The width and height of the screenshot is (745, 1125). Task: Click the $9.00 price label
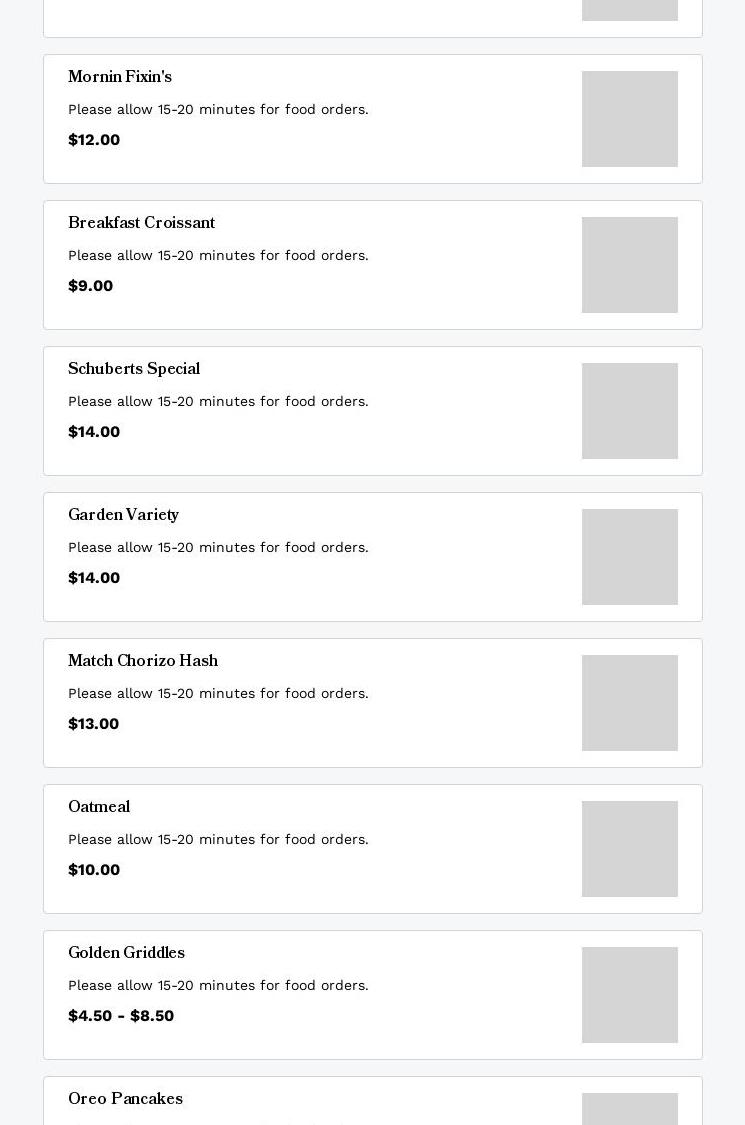(x=90, y=286)
